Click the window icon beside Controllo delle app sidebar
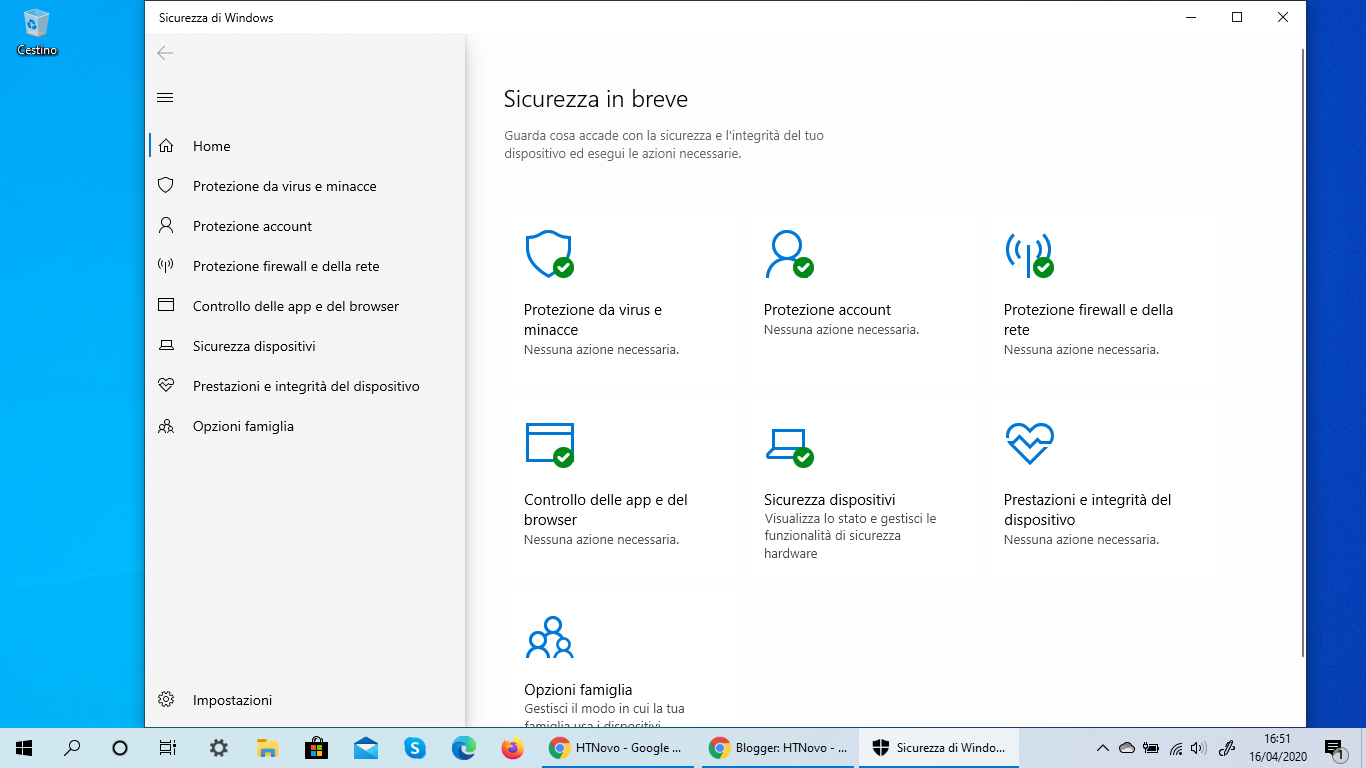The height and width of the screenshot is (768, 1366). 166,306
